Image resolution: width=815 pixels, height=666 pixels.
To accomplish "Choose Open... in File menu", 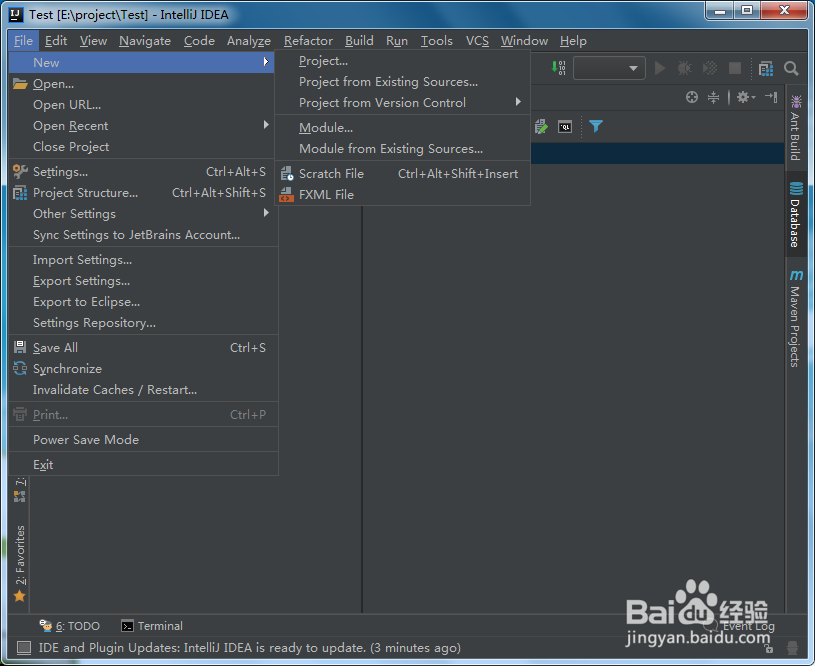I will pos(141,84).
